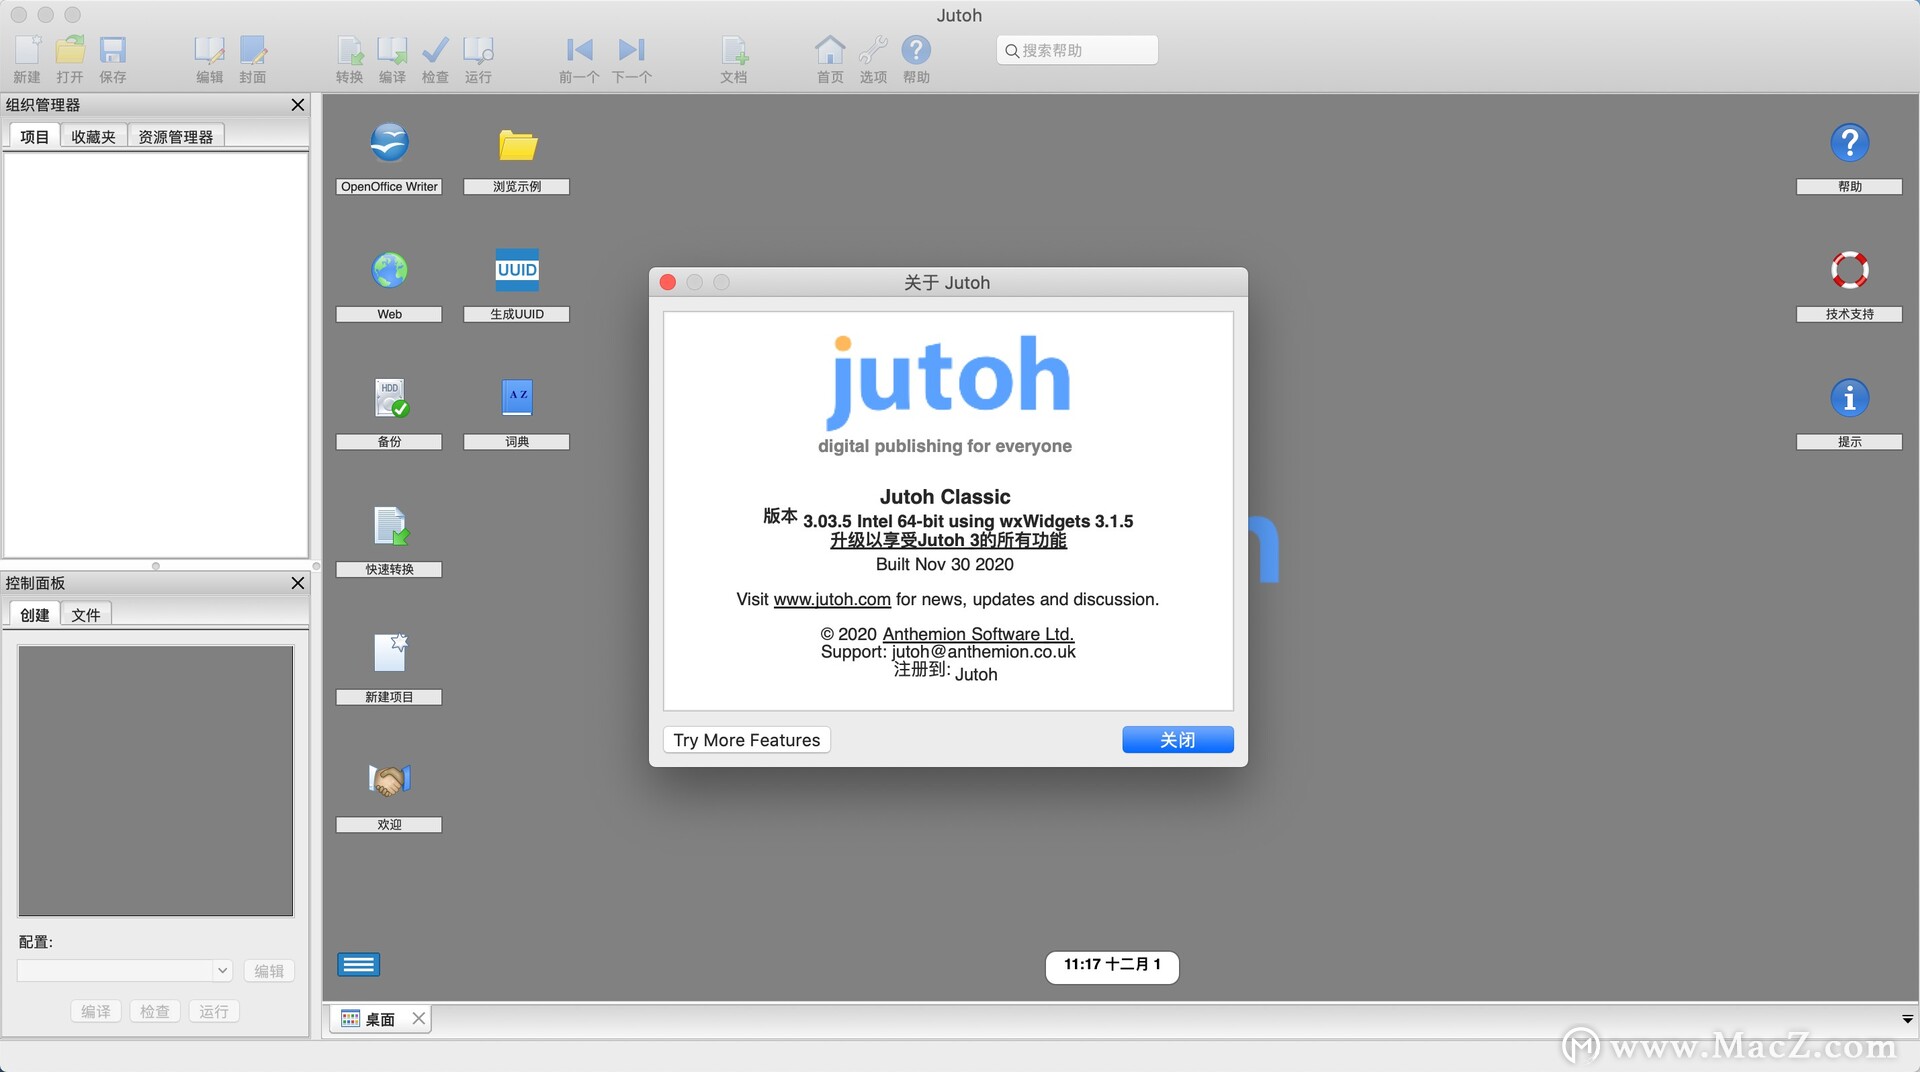Image resolution: width=1920 pixels, height=1072 pixels.
Task: Click the Web globe desktop icon
Action: [389, 270]
